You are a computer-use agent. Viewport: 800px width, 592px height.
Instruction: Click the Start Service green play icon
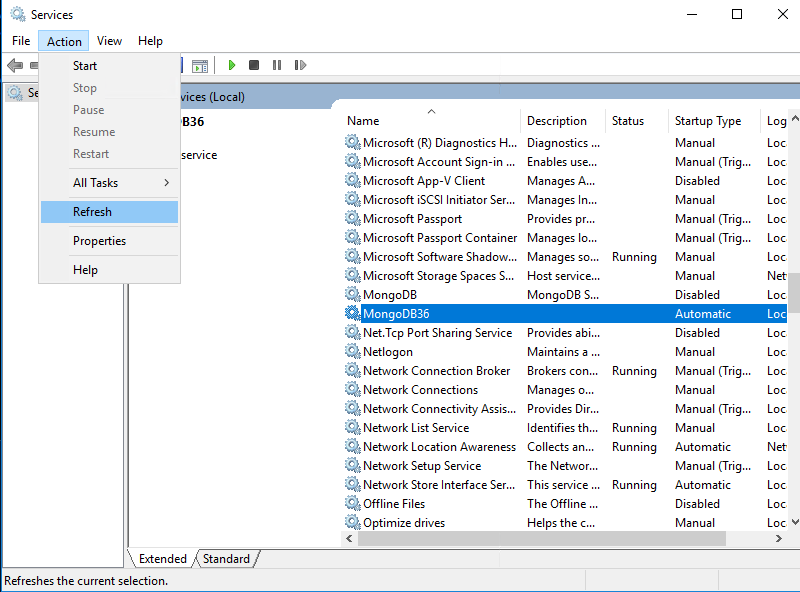232,65
